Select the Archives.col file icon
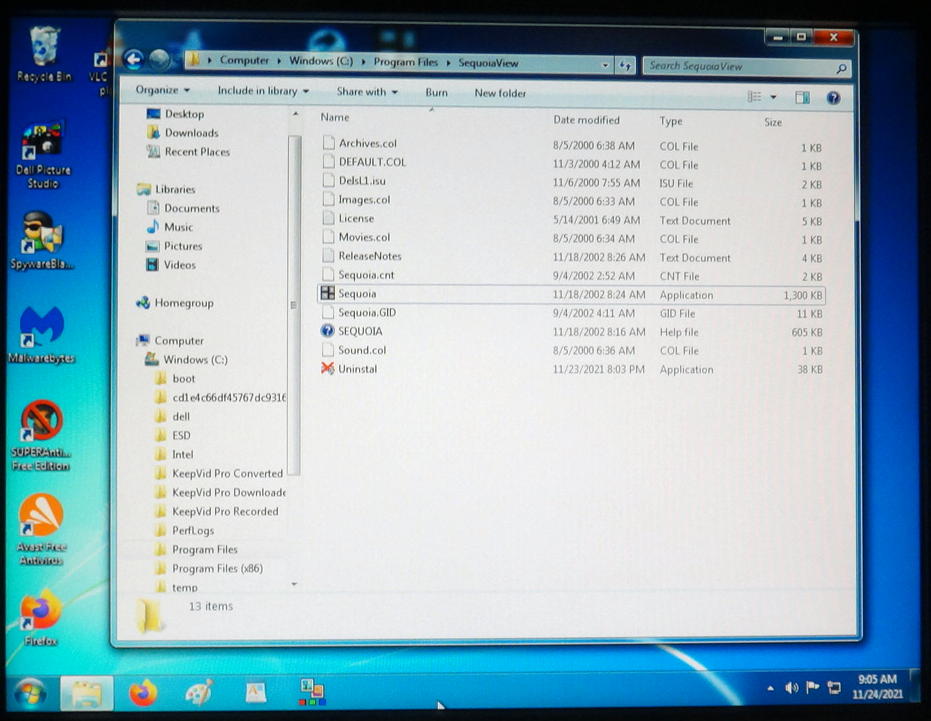This screenshot has width=931, height=721. tap(328, 143)
